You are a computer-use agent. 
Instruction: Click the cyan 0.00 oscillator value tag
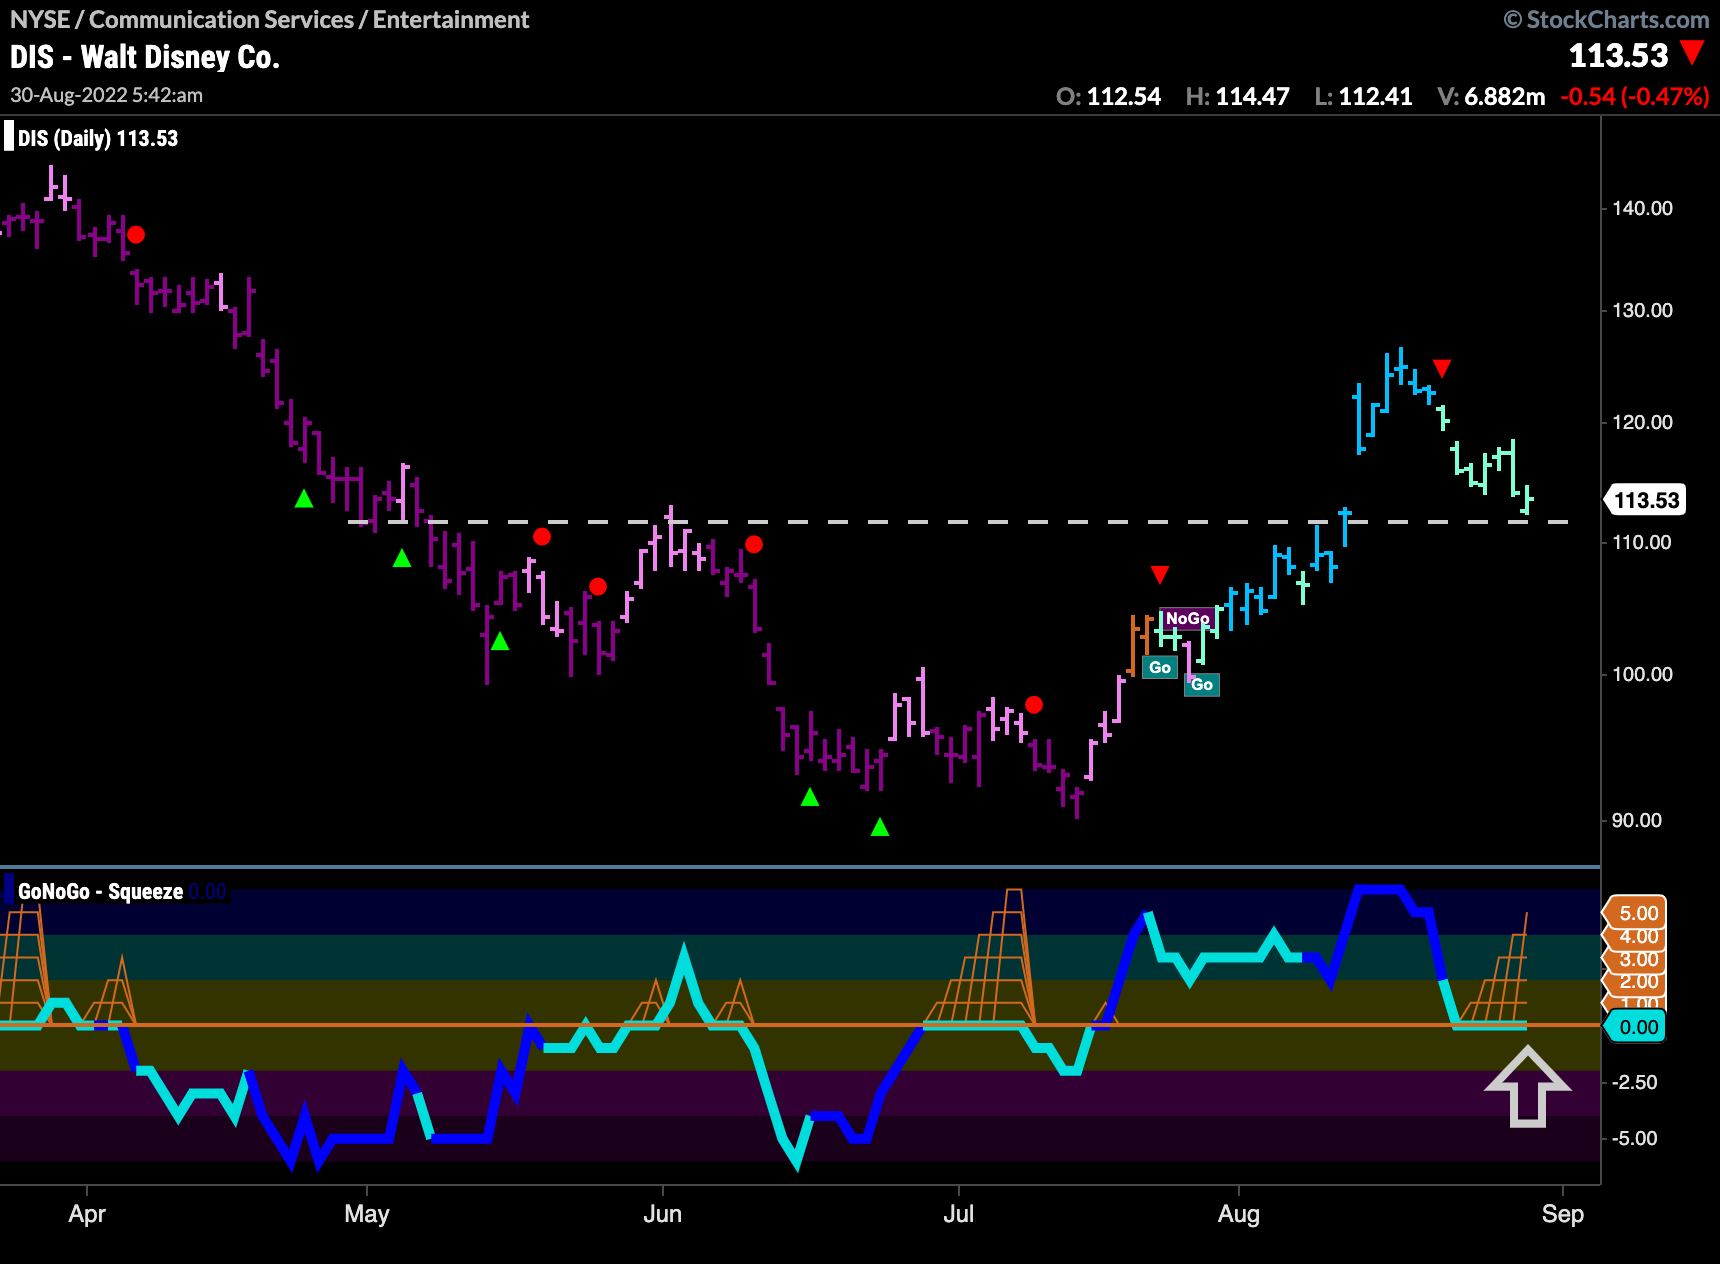1637,1027
